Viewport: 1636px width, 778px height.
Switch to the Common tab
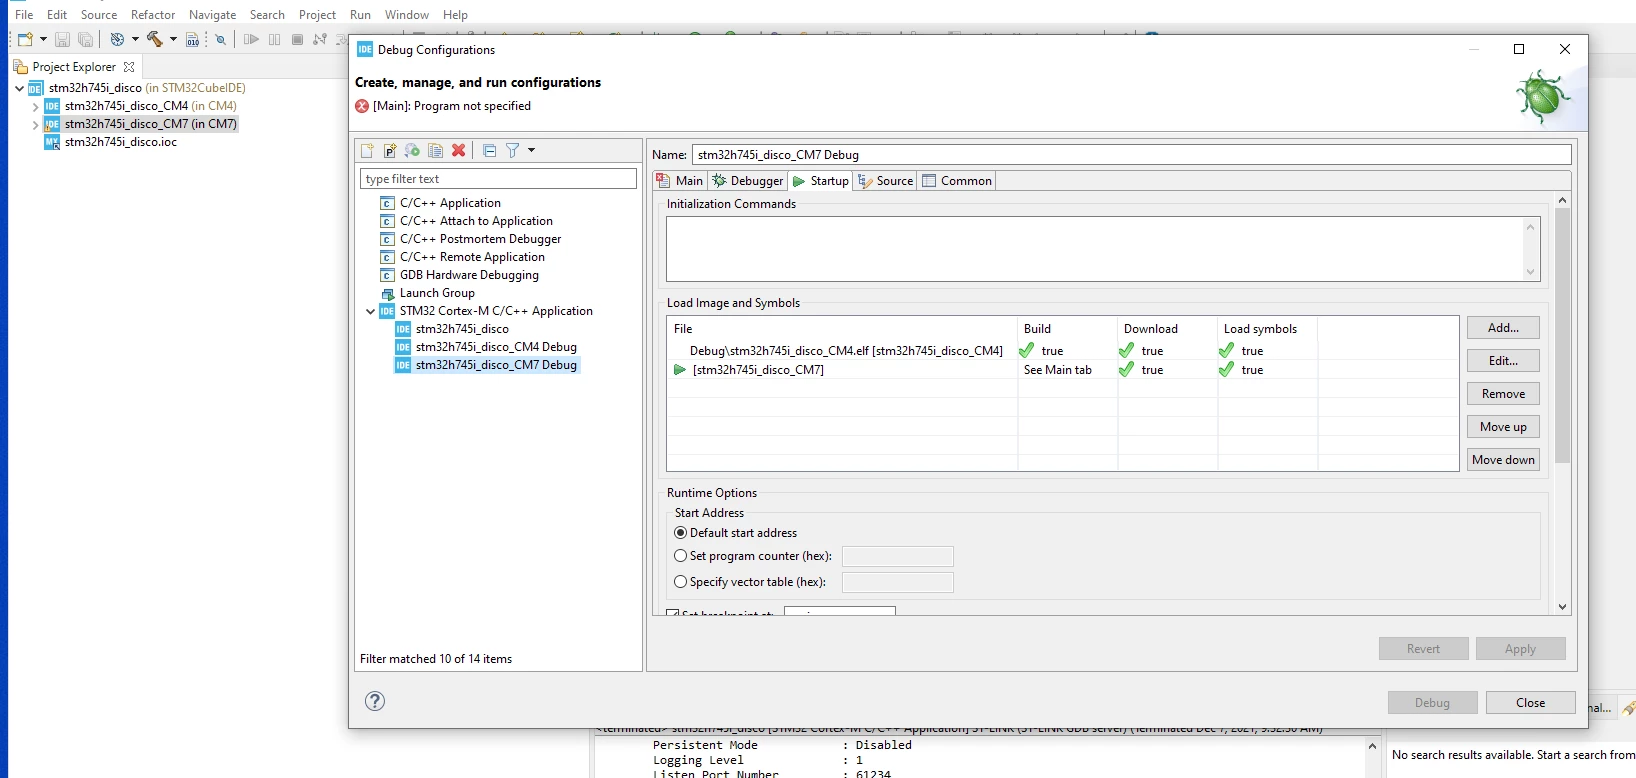(x=957, y=181)
